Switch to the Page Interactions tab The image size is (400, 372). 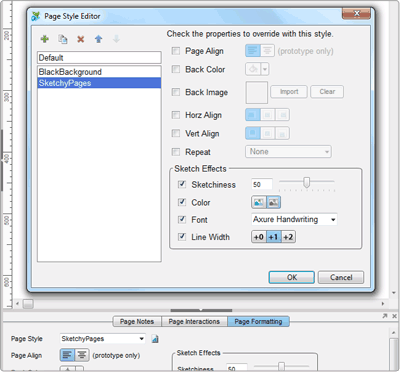pyautogui.click(x=194, y=322)
